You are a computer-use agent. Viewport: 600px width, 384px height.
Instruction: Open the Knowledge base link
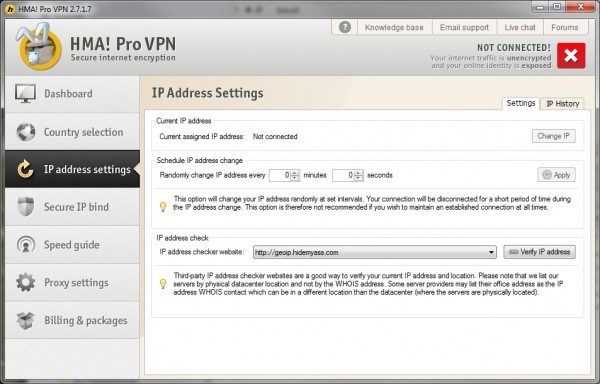pyautogui.click(x=394, y=28)
